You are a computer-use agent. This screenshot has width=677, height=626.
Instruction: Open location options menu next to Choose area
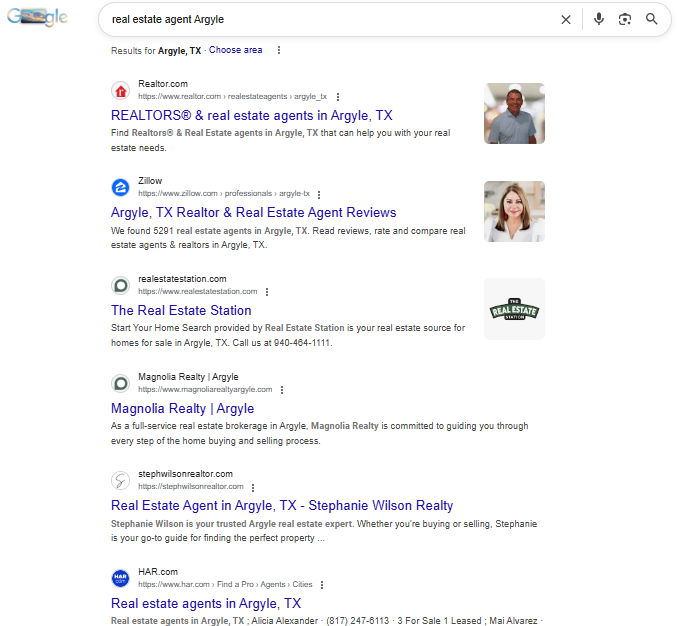pyautogui.click(x=278, y=50)
